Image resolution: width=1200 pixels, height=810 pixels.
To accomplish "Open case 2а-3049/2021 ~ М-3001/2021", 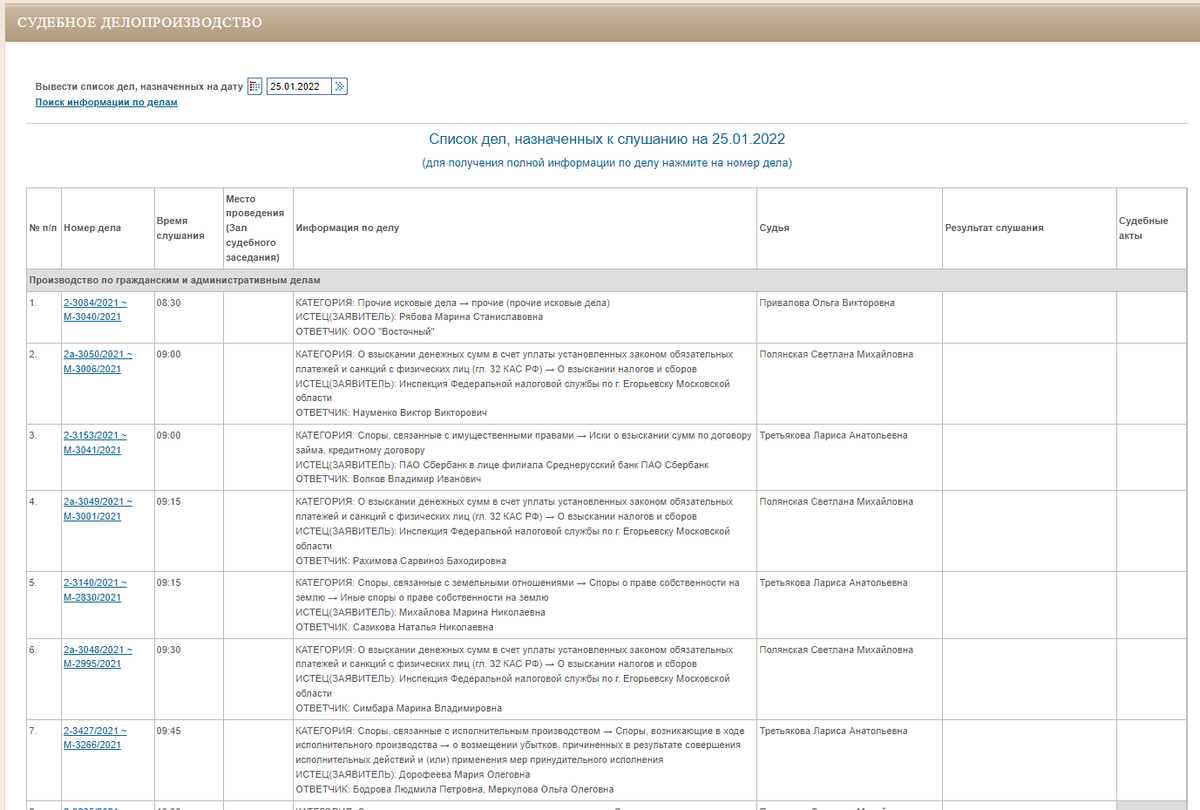I will pos(97,509).
